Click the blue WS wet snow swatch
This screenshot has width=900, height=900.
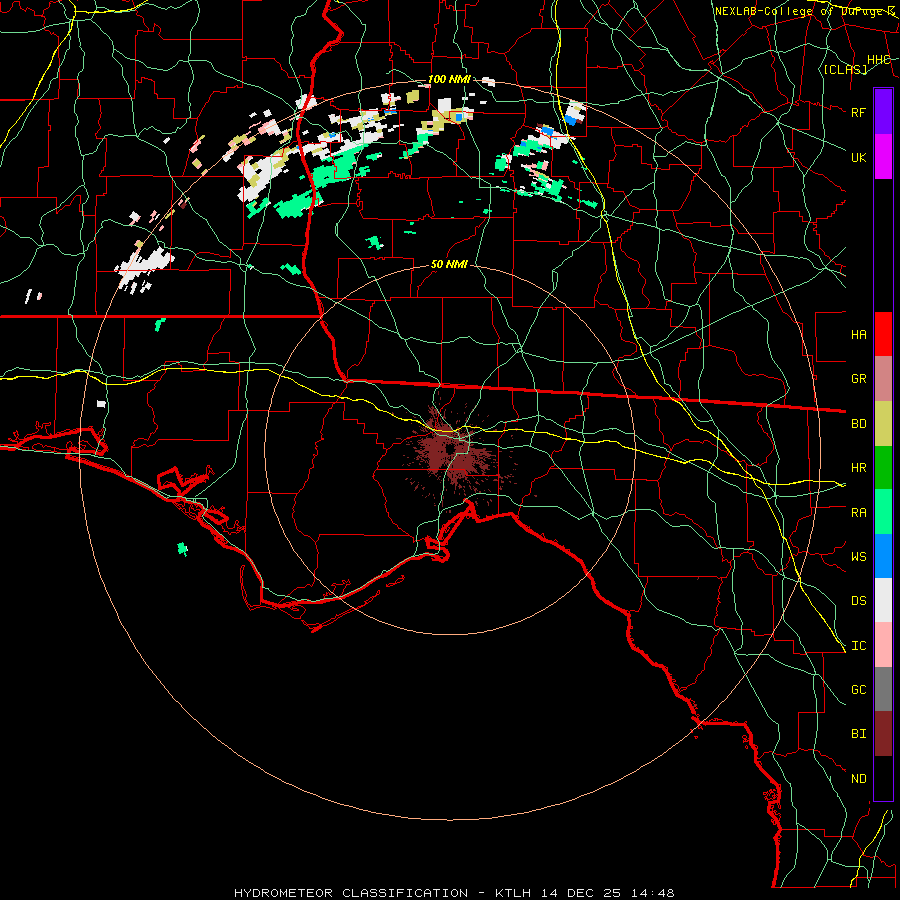point(883,556)
